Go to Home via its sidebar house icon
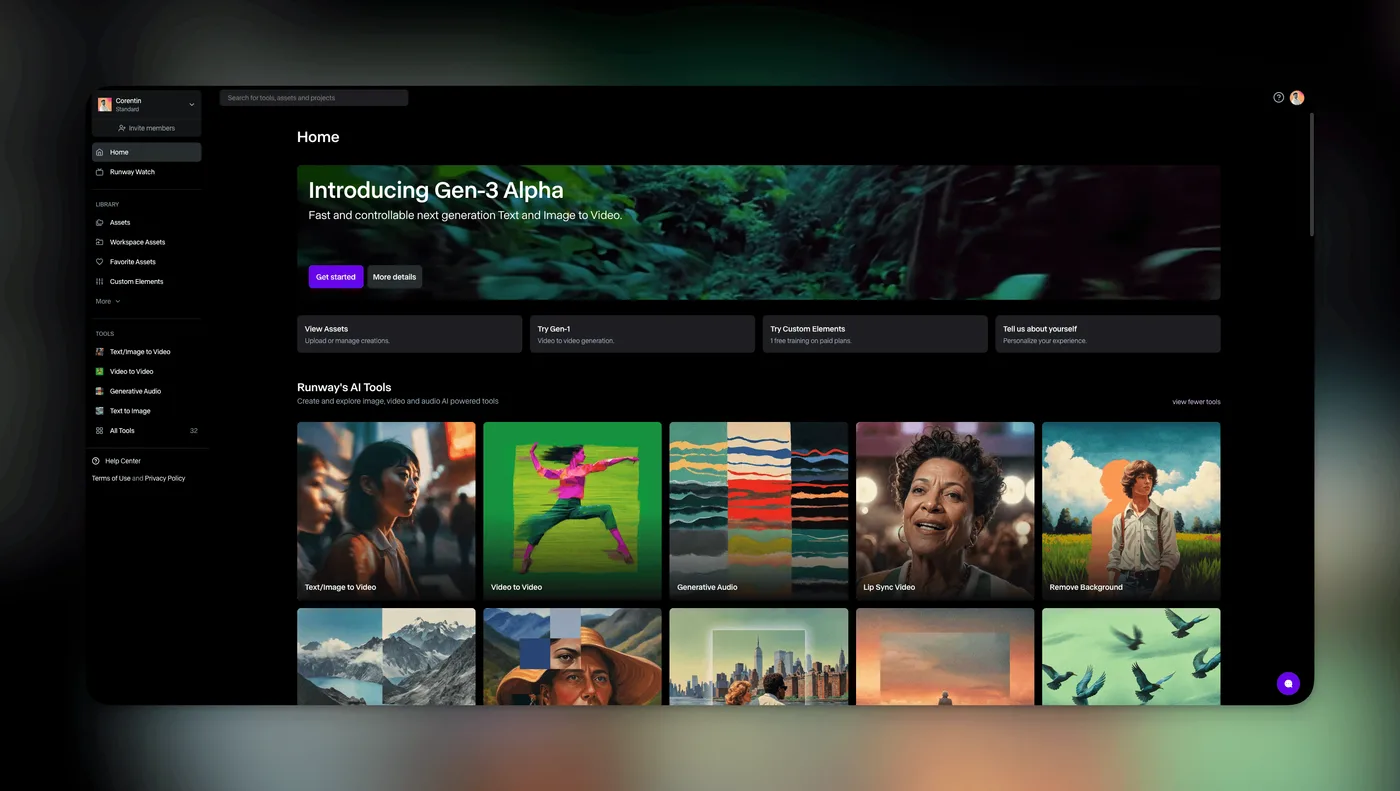1400x791 pixels. [x=99, y=152]
